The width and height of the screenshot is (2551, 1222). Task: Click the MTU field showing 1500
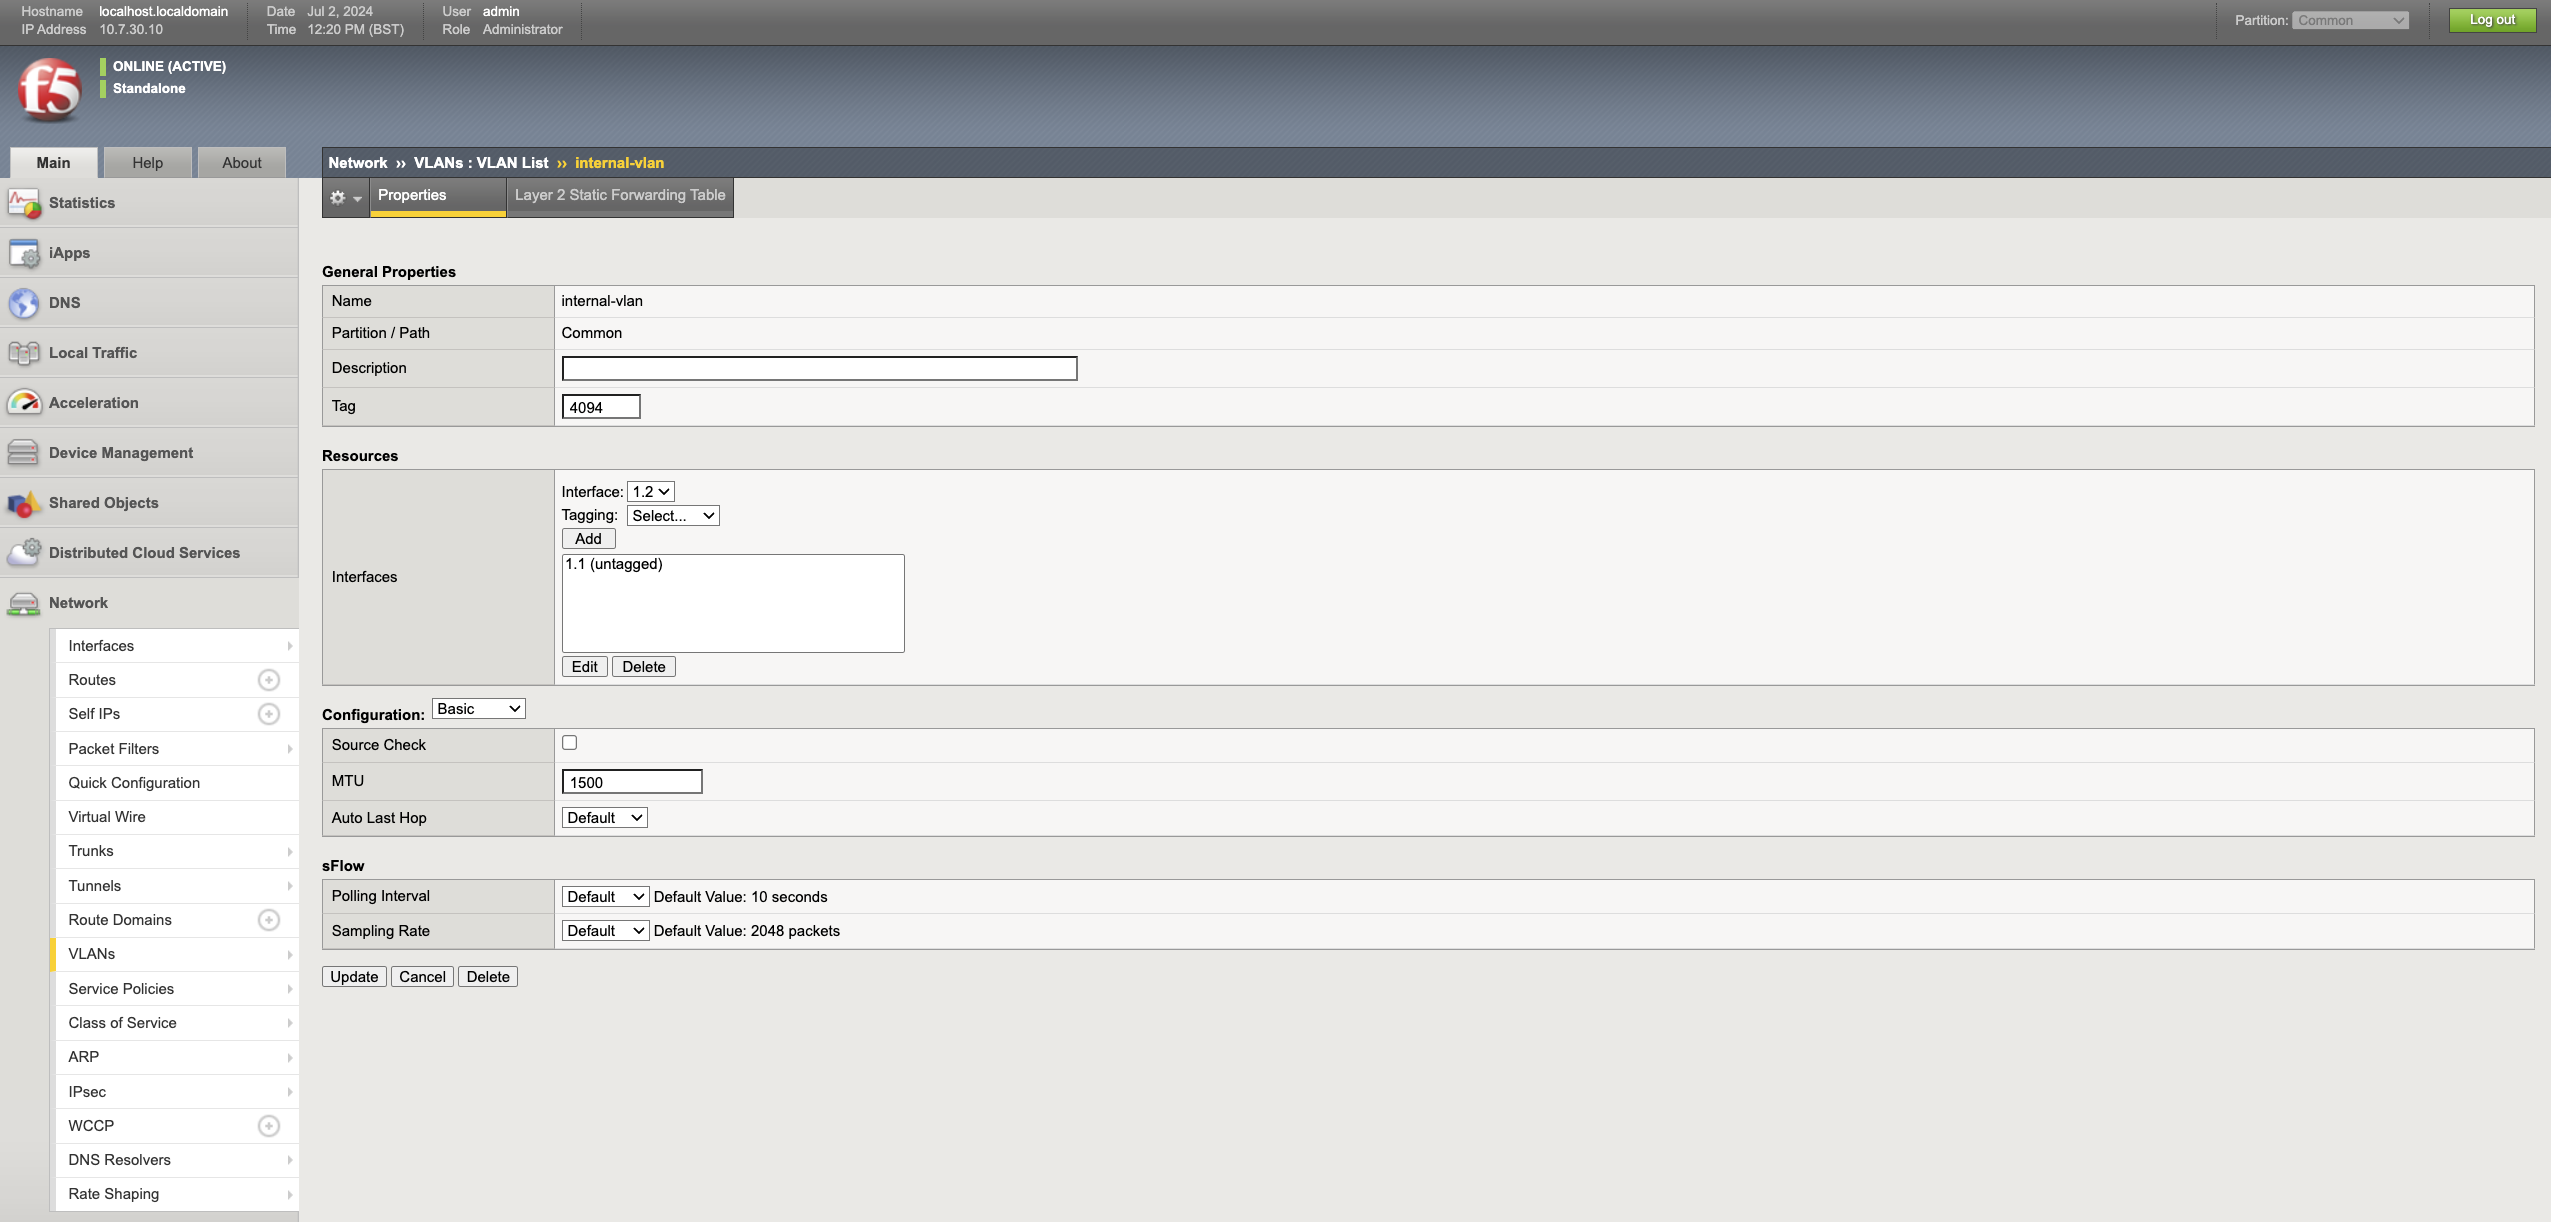pos(632,782)
